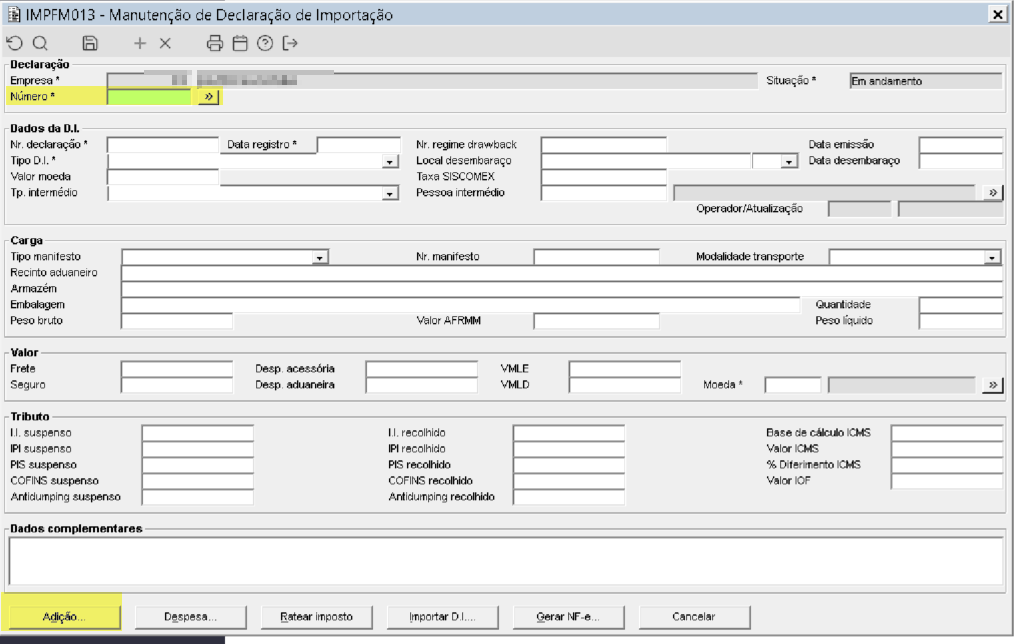1020x644 pixels.
Task: Add a new record with plus icon
Action: pos(140,44)
